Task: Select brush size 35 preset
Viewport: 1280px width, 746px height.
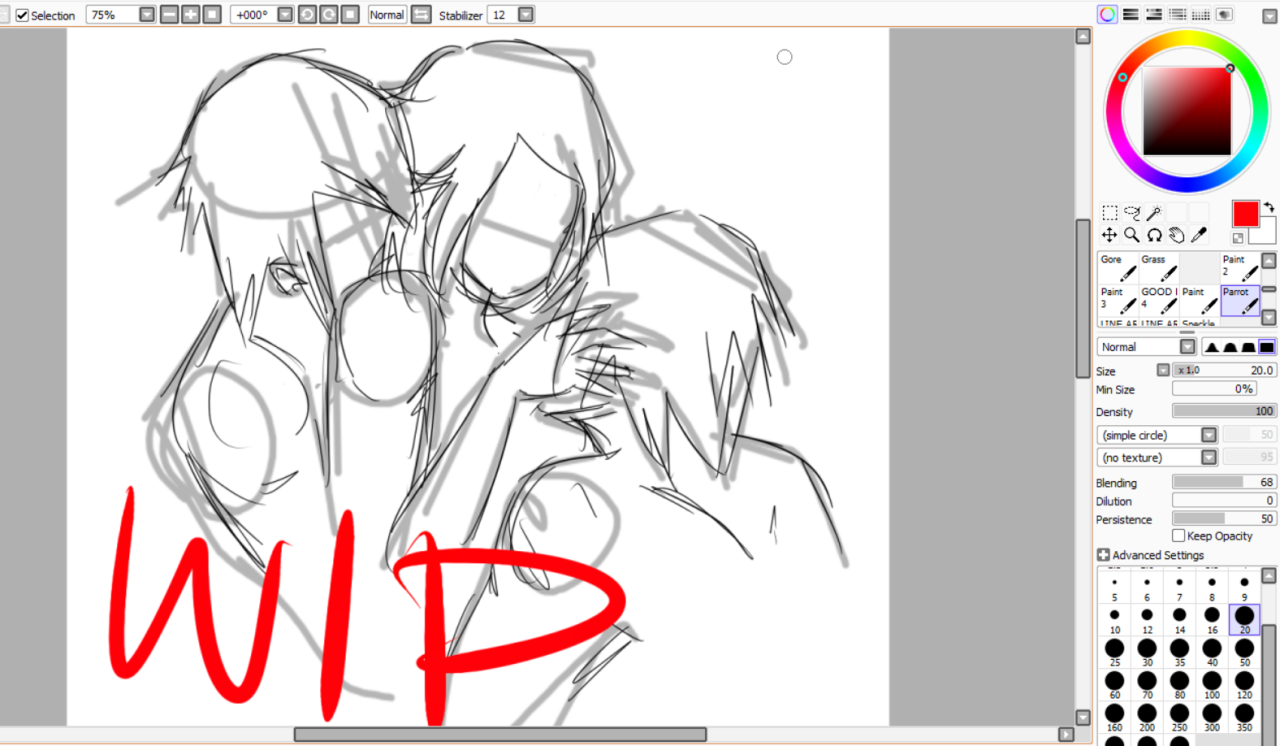Action: pyautogui.click(x=1179, y=654)
